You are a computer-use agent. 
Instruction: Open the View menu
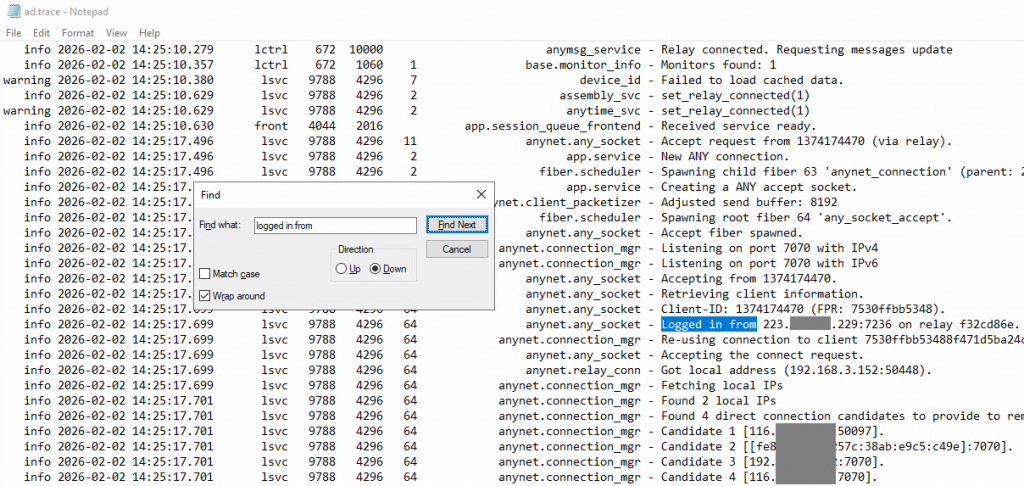pyautogui.click(x=116, y=33)
